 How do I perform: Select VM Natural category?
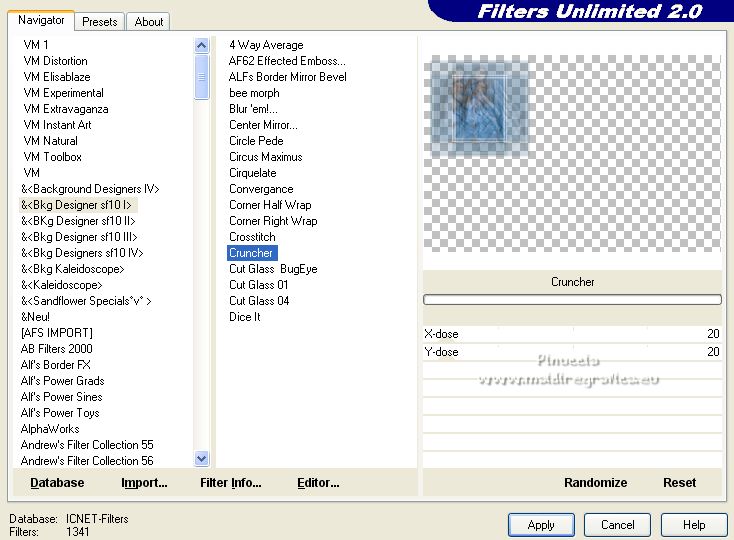[51, 140]
